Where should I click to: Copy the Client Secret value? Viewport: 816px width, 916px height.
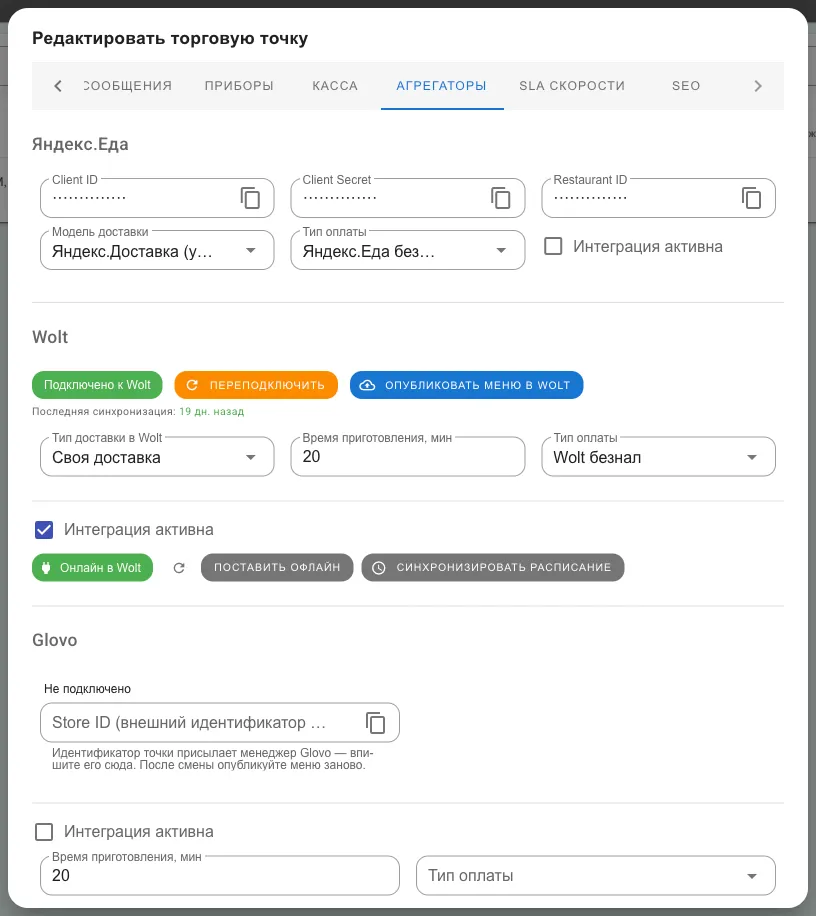pyautogui.click(x=501, y=198)
